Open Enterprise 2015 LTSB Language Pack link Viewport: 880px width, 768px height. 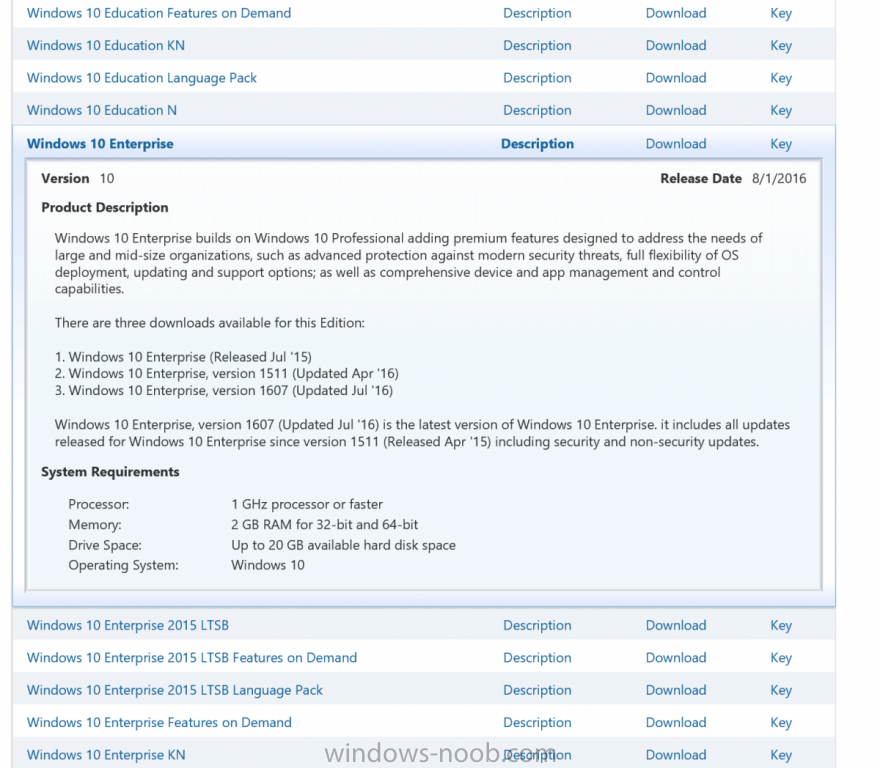(x=175, y=690)
